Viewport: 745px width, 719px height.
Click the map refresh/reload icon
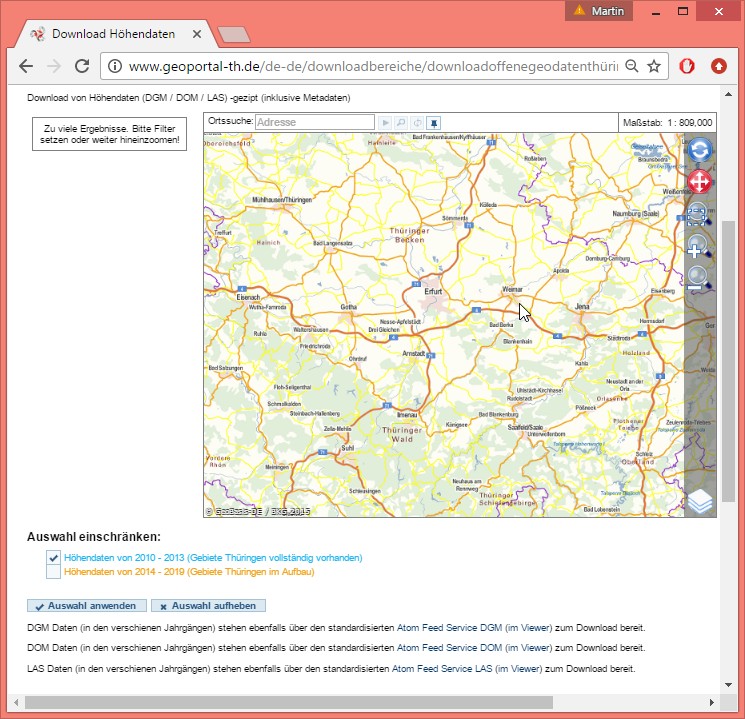coord(700,151)
